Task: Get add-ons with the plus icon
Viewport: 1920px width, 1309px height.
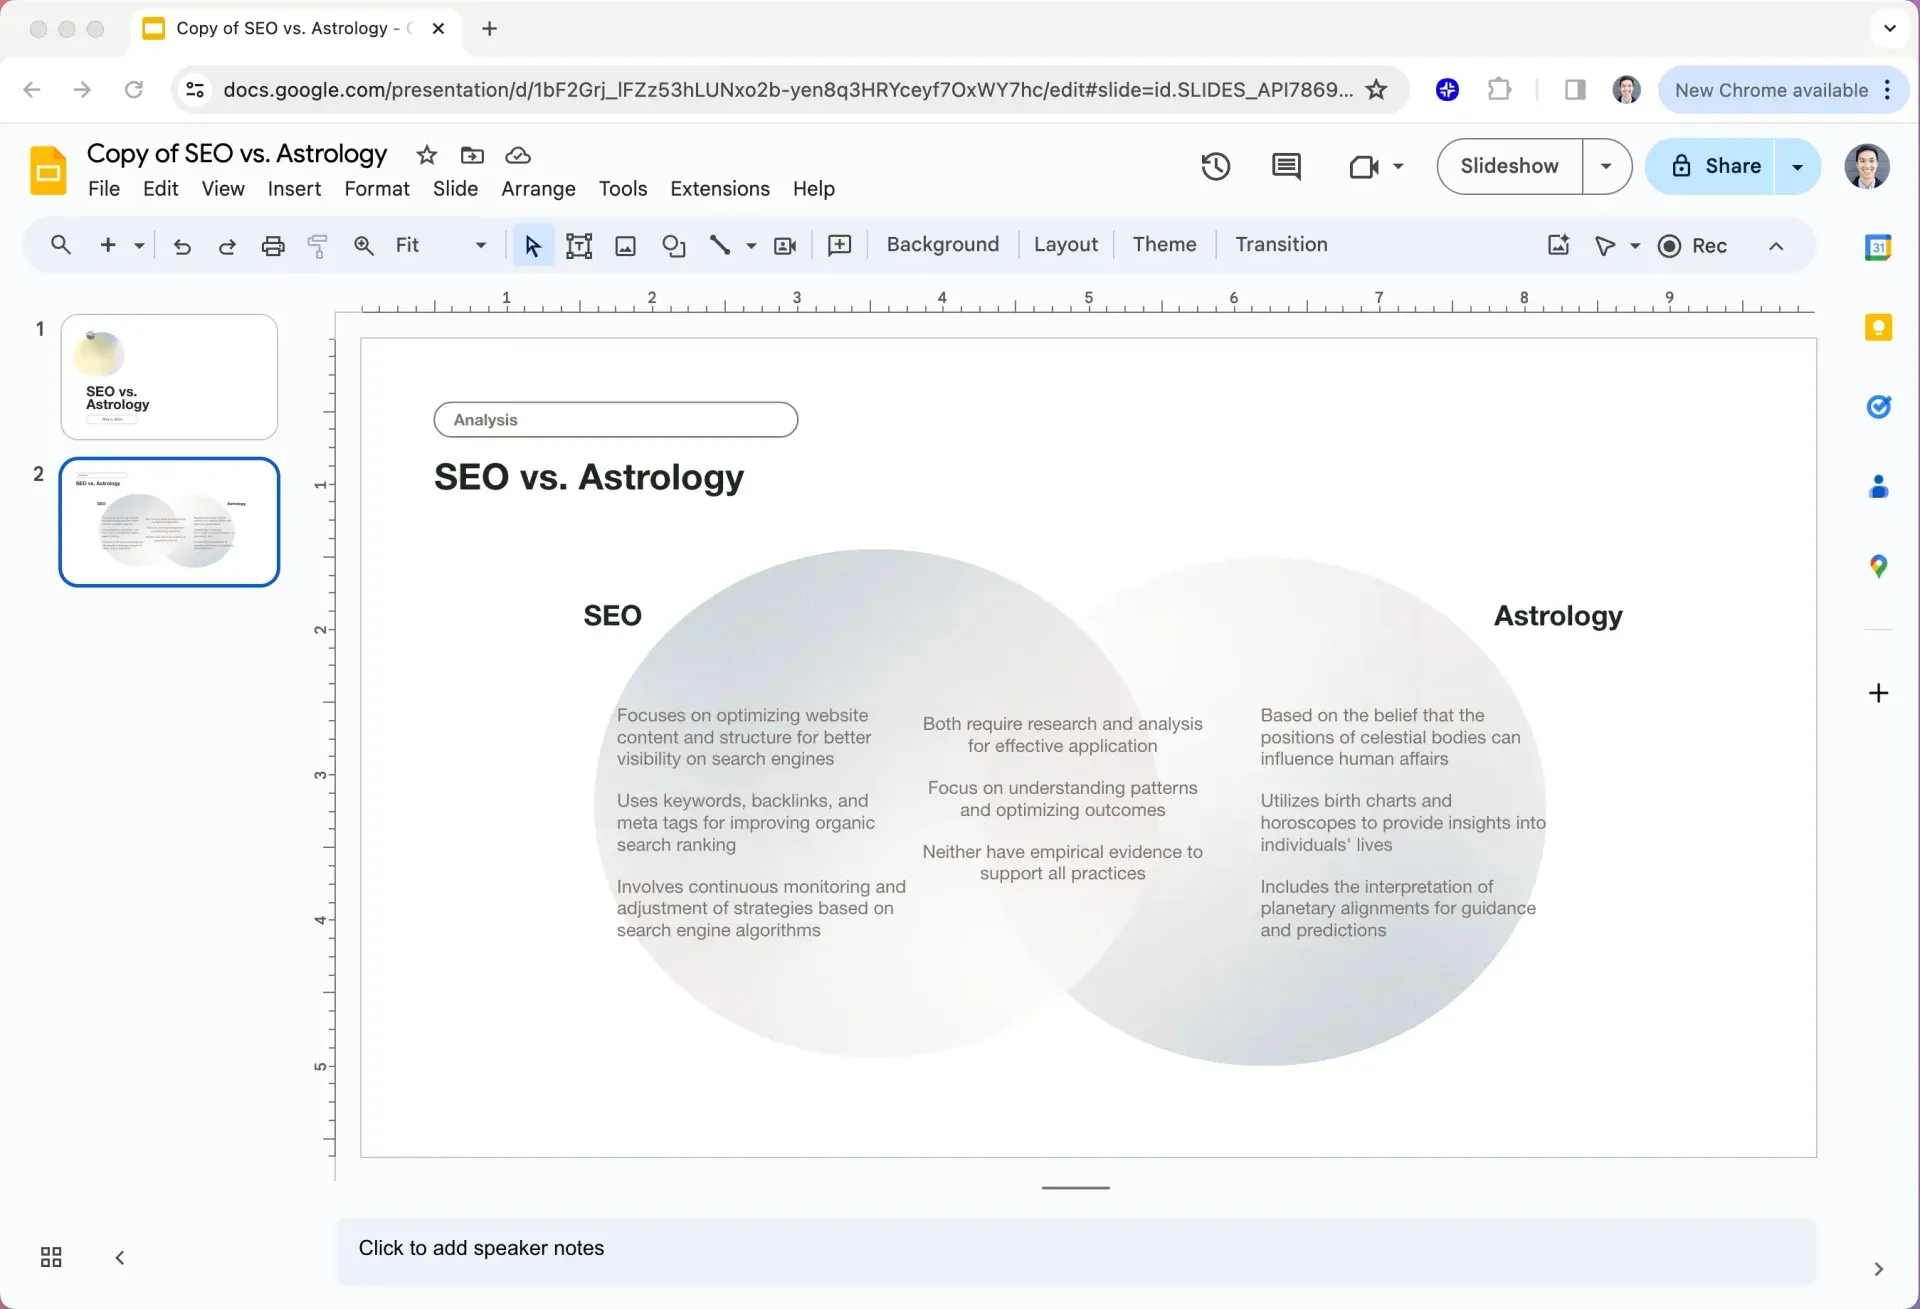Action: tap(1878, 693)
